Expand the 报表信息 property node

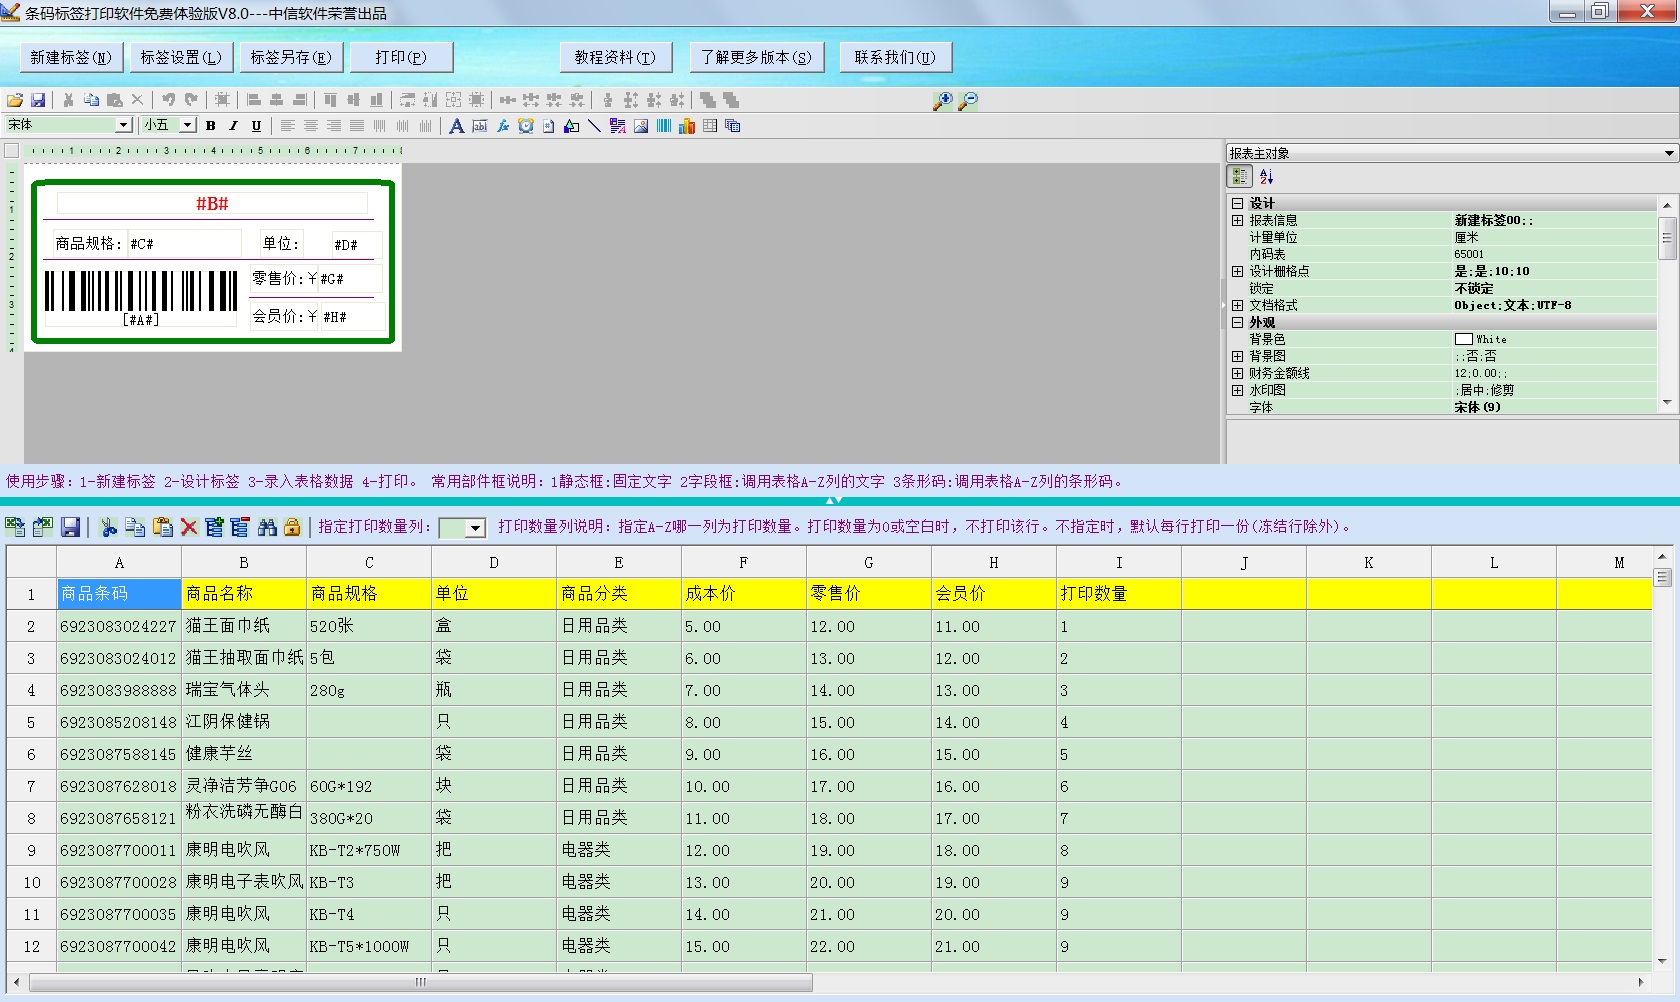point(1237,221)
